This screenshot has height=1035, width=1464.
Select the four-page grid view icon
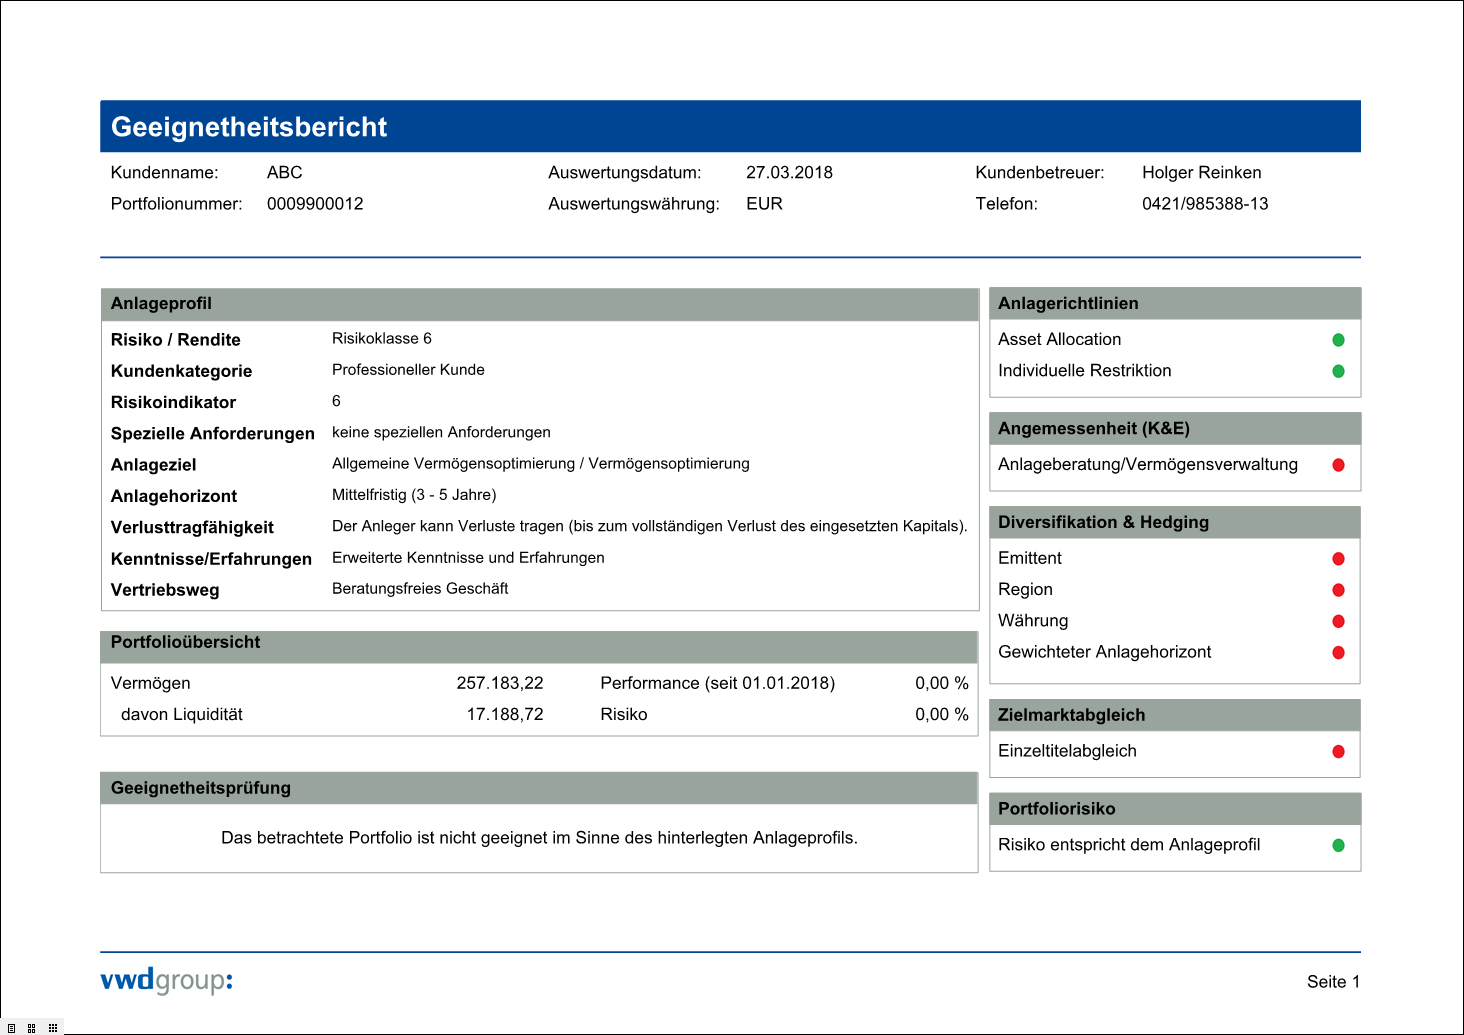point(32,1028)
